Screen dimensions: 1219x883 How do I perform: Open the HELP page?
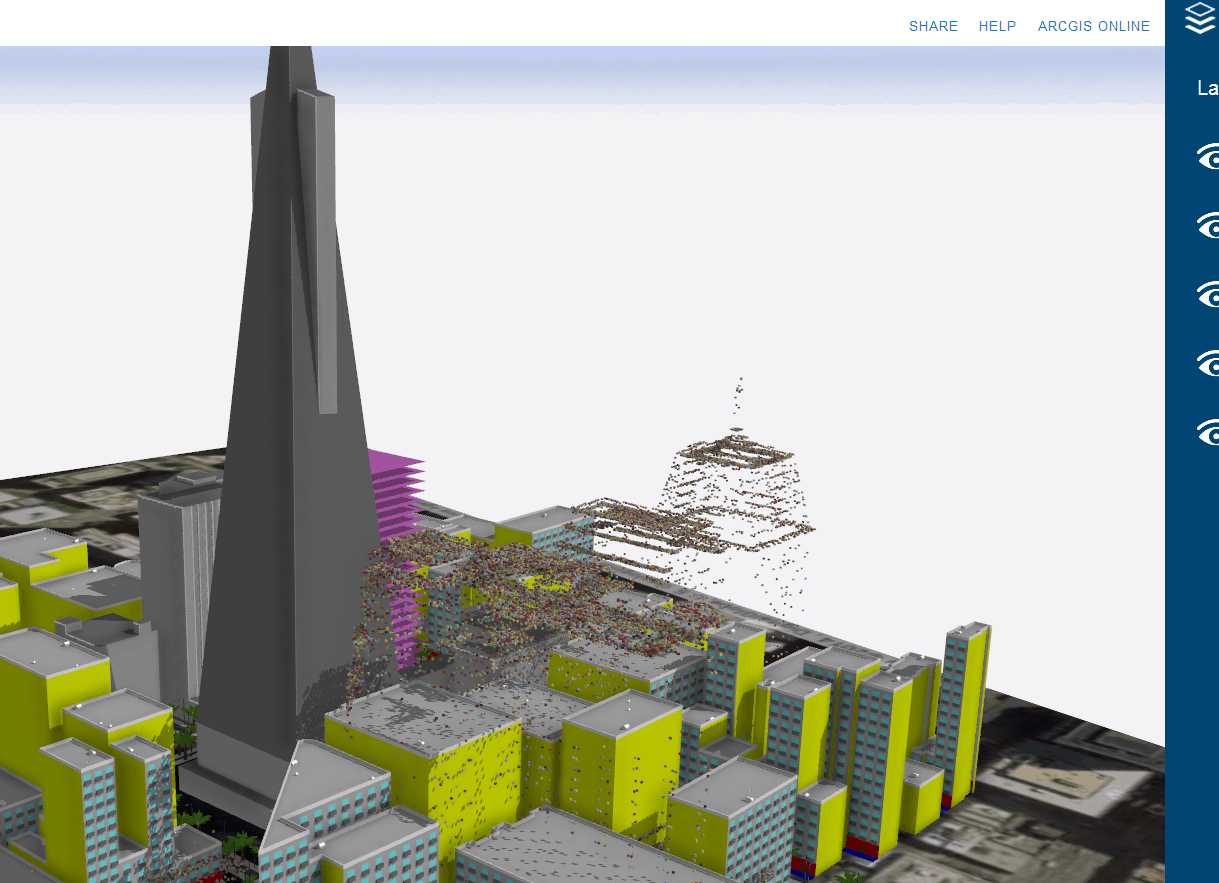click(997, 26)
